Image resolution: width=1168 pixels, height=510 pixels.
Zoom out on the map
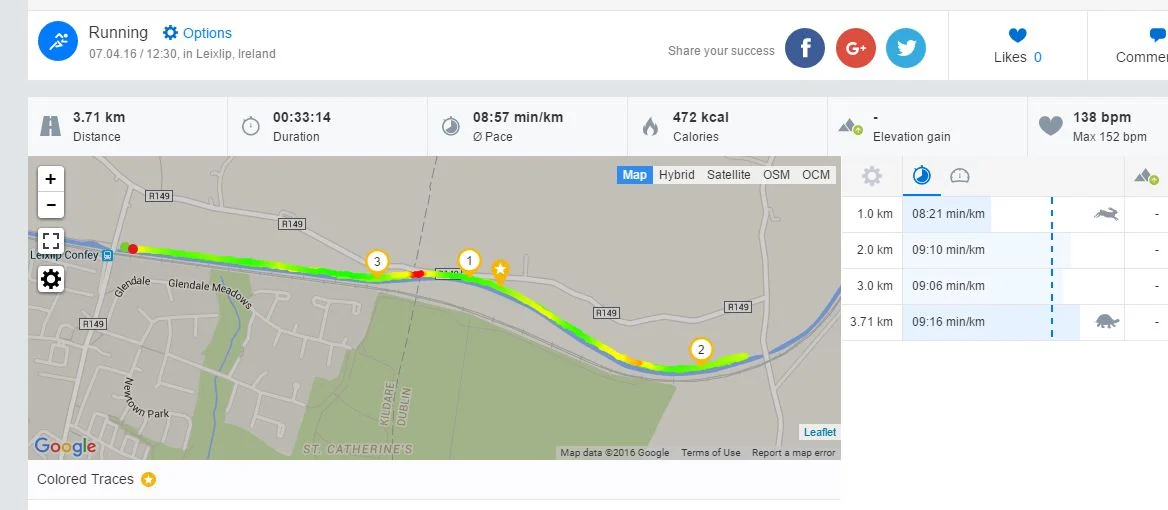[51, 205]
